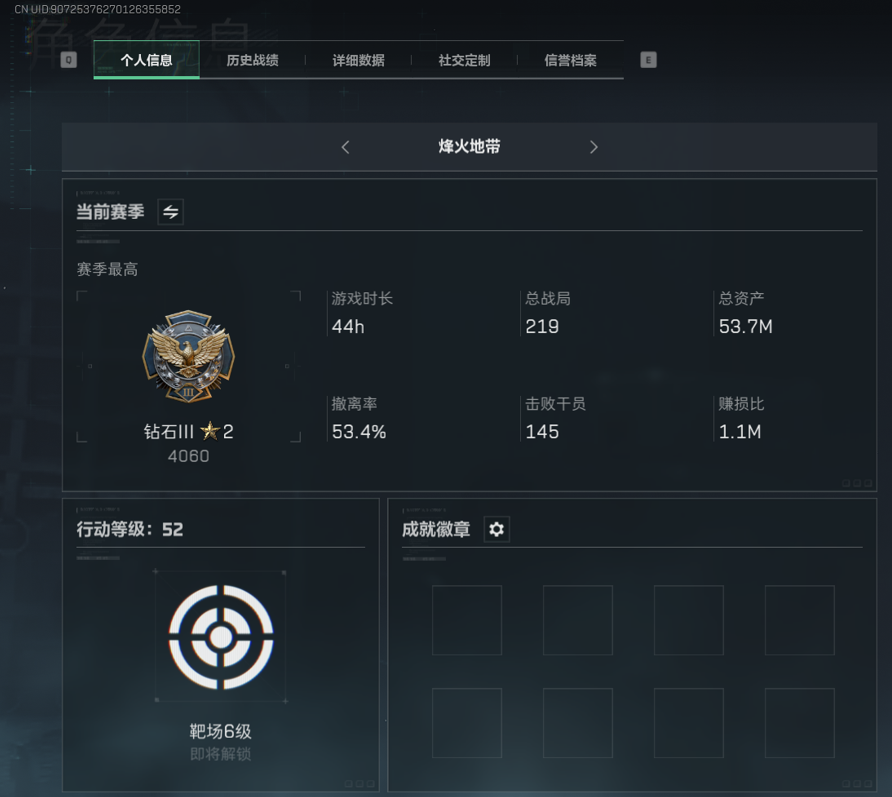Click the first empty badge slot

point(467,620)
